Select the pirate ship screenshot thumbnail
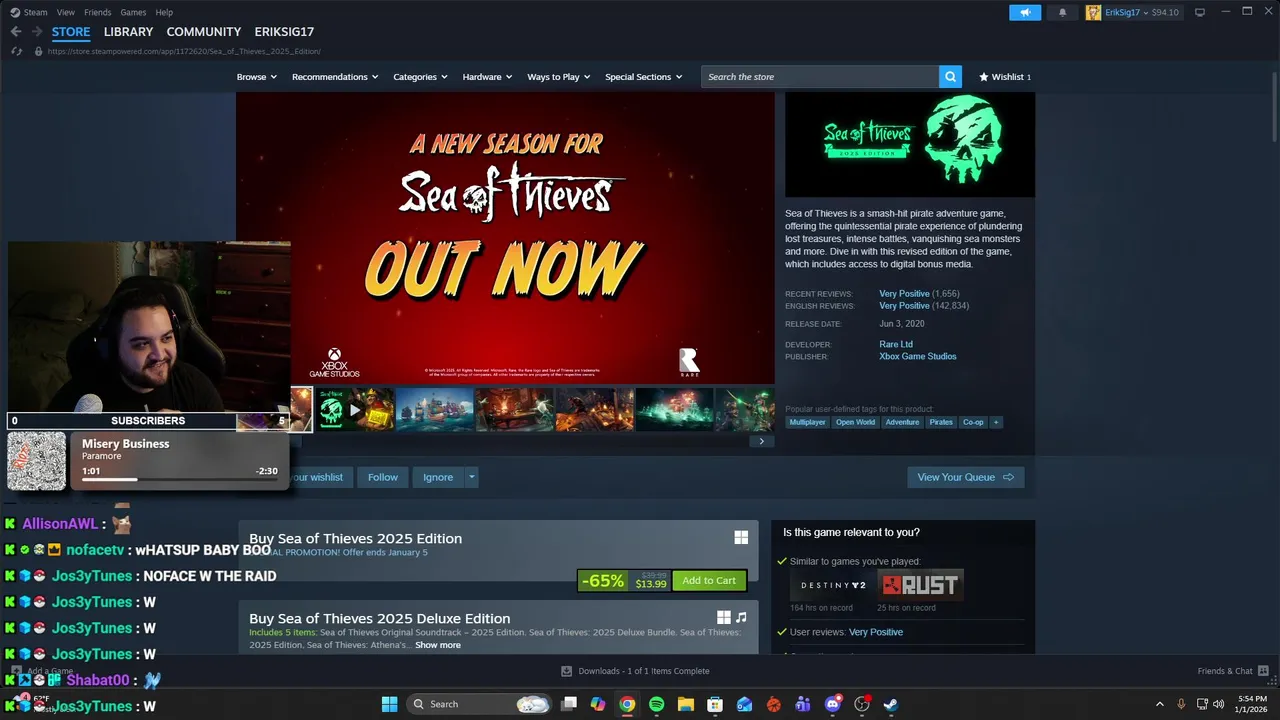 pyautogui.click(x=435, y=410)
